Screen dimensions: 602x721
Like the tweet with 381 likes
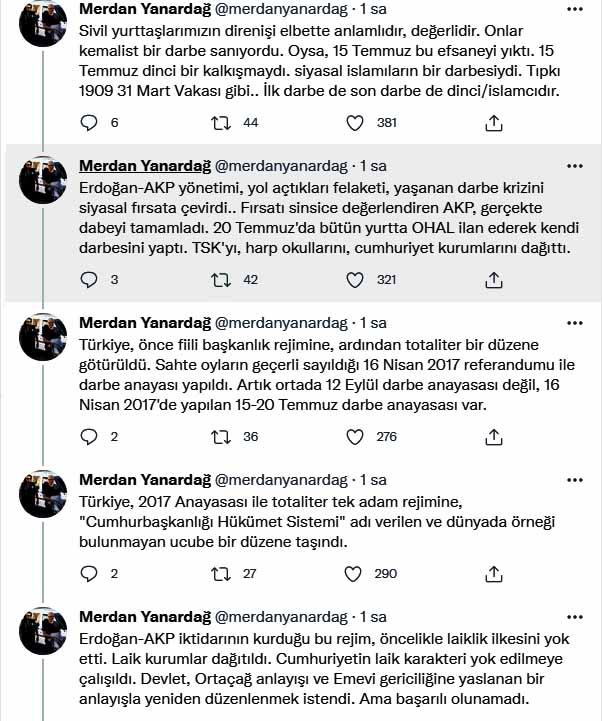click(353, 123)
